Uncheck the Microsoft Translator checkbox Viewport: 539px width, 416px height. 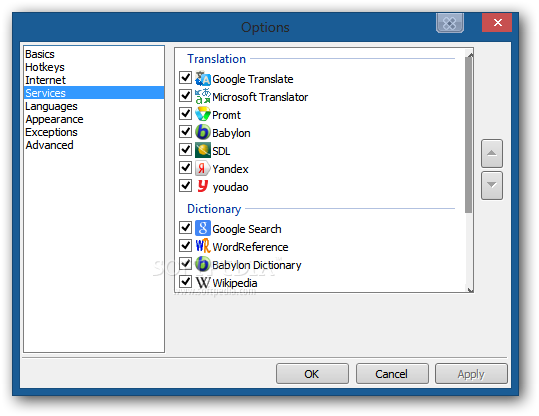click(x=186, y=95)
